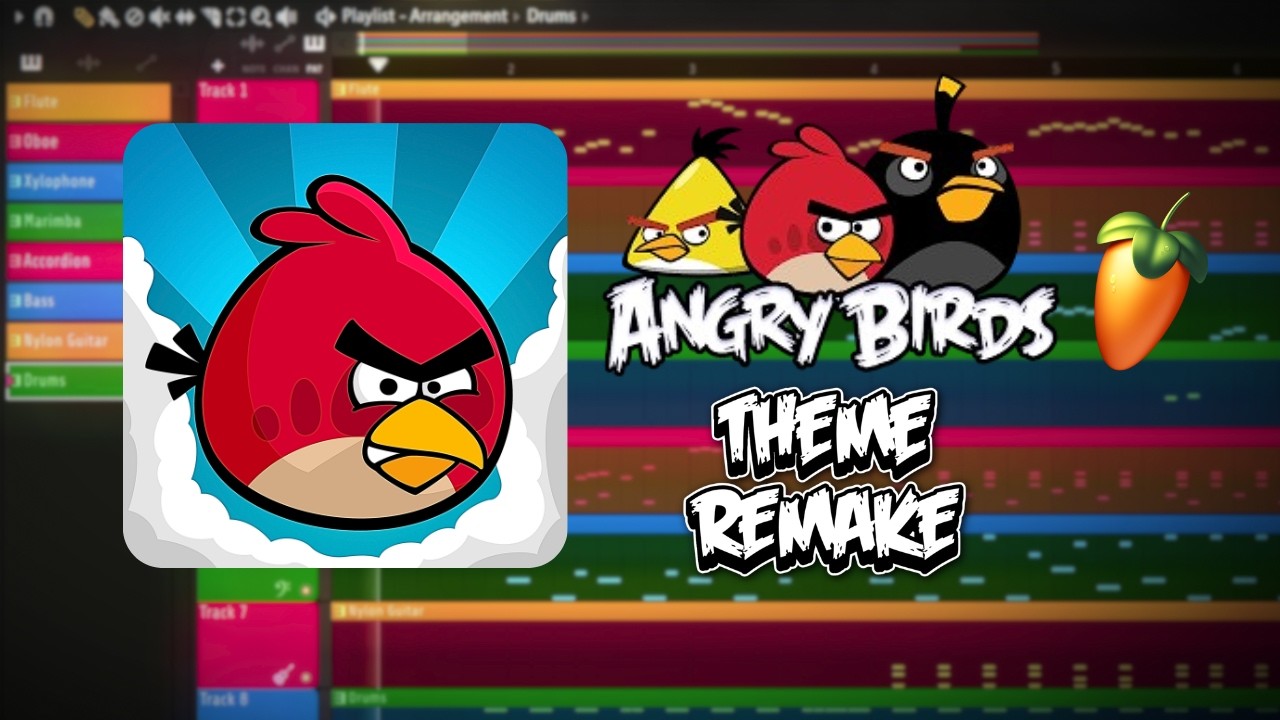Select the Draw pencil tool
The image size is (1280, 720).
click(85, 17)
